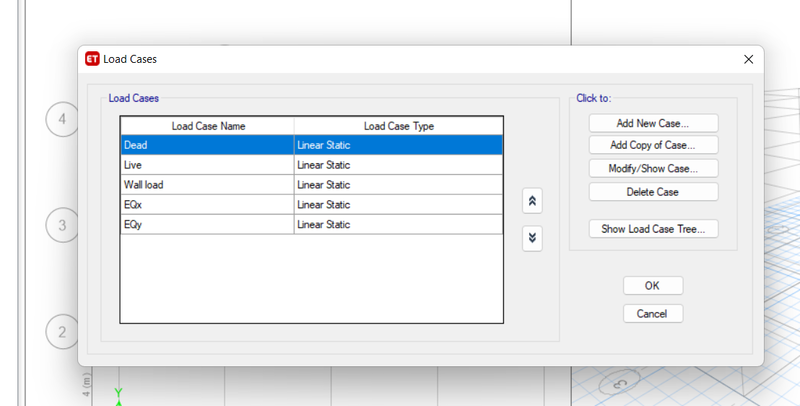Click Add New Case button
Viewport: 800px width, 406px height.
653,123
